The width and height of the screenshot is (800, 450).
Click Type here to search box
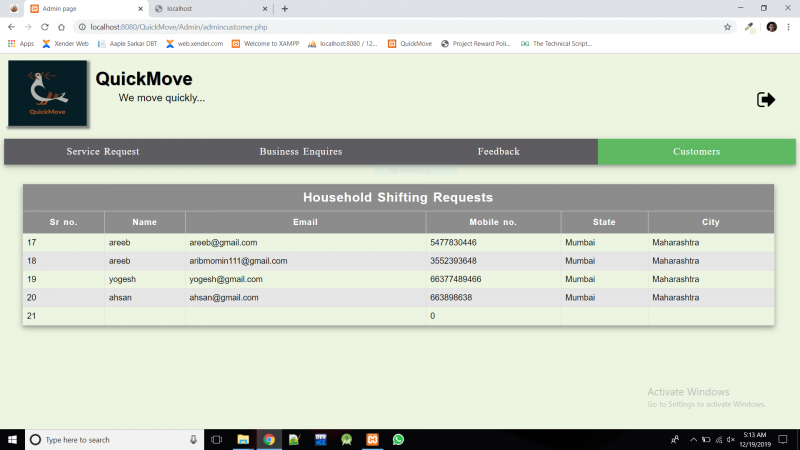[114, 439]
